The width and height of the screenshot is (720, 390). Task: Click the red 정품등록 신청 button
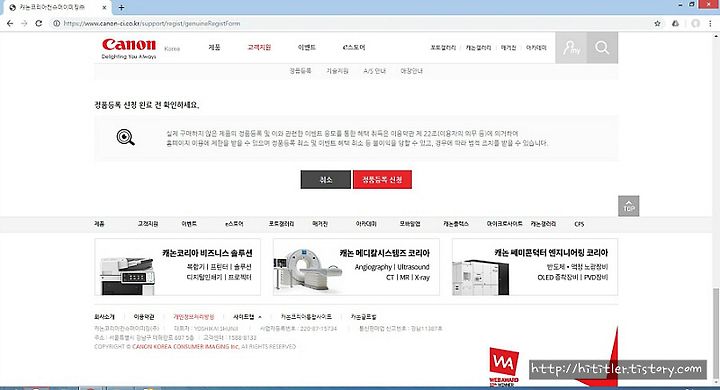(382, 180)
